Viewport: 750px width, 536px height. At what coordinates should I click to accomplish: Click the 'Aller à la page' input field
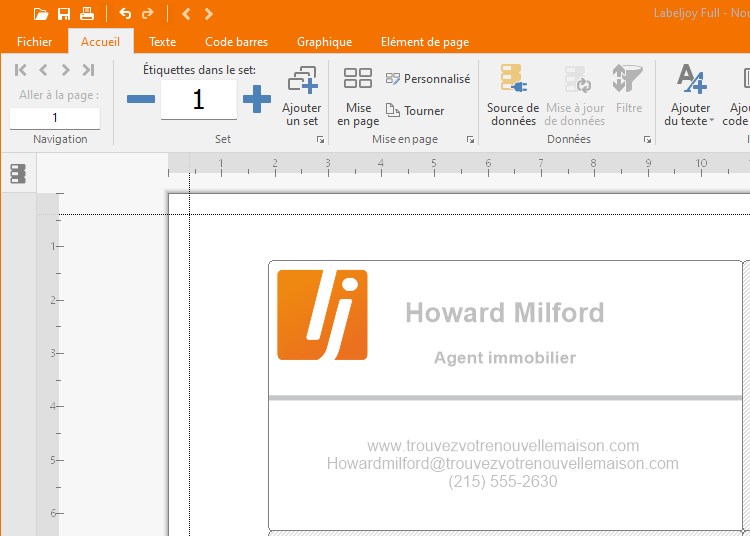pos(55,118)
